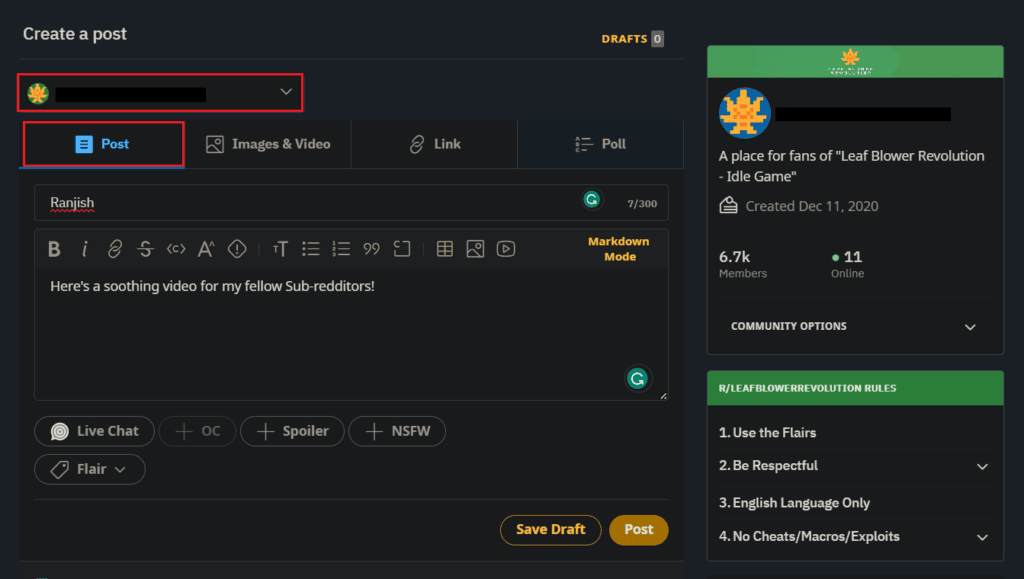Save the post as a draft
This screenshot has height=579, width=1024.
pyautogui.click(x=550, y=530)
